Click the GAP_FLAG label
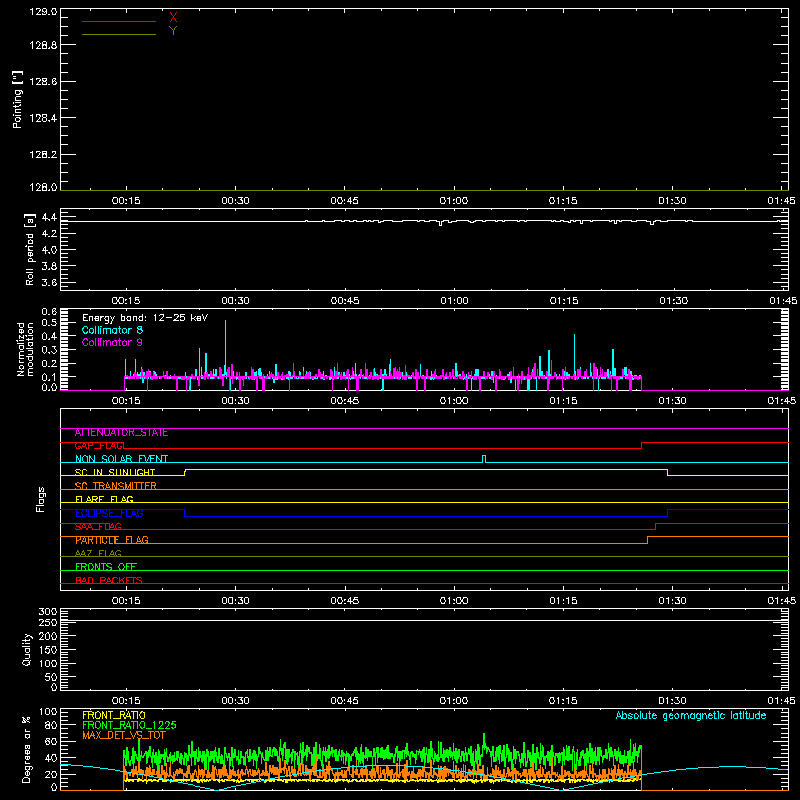 point(99,446)
